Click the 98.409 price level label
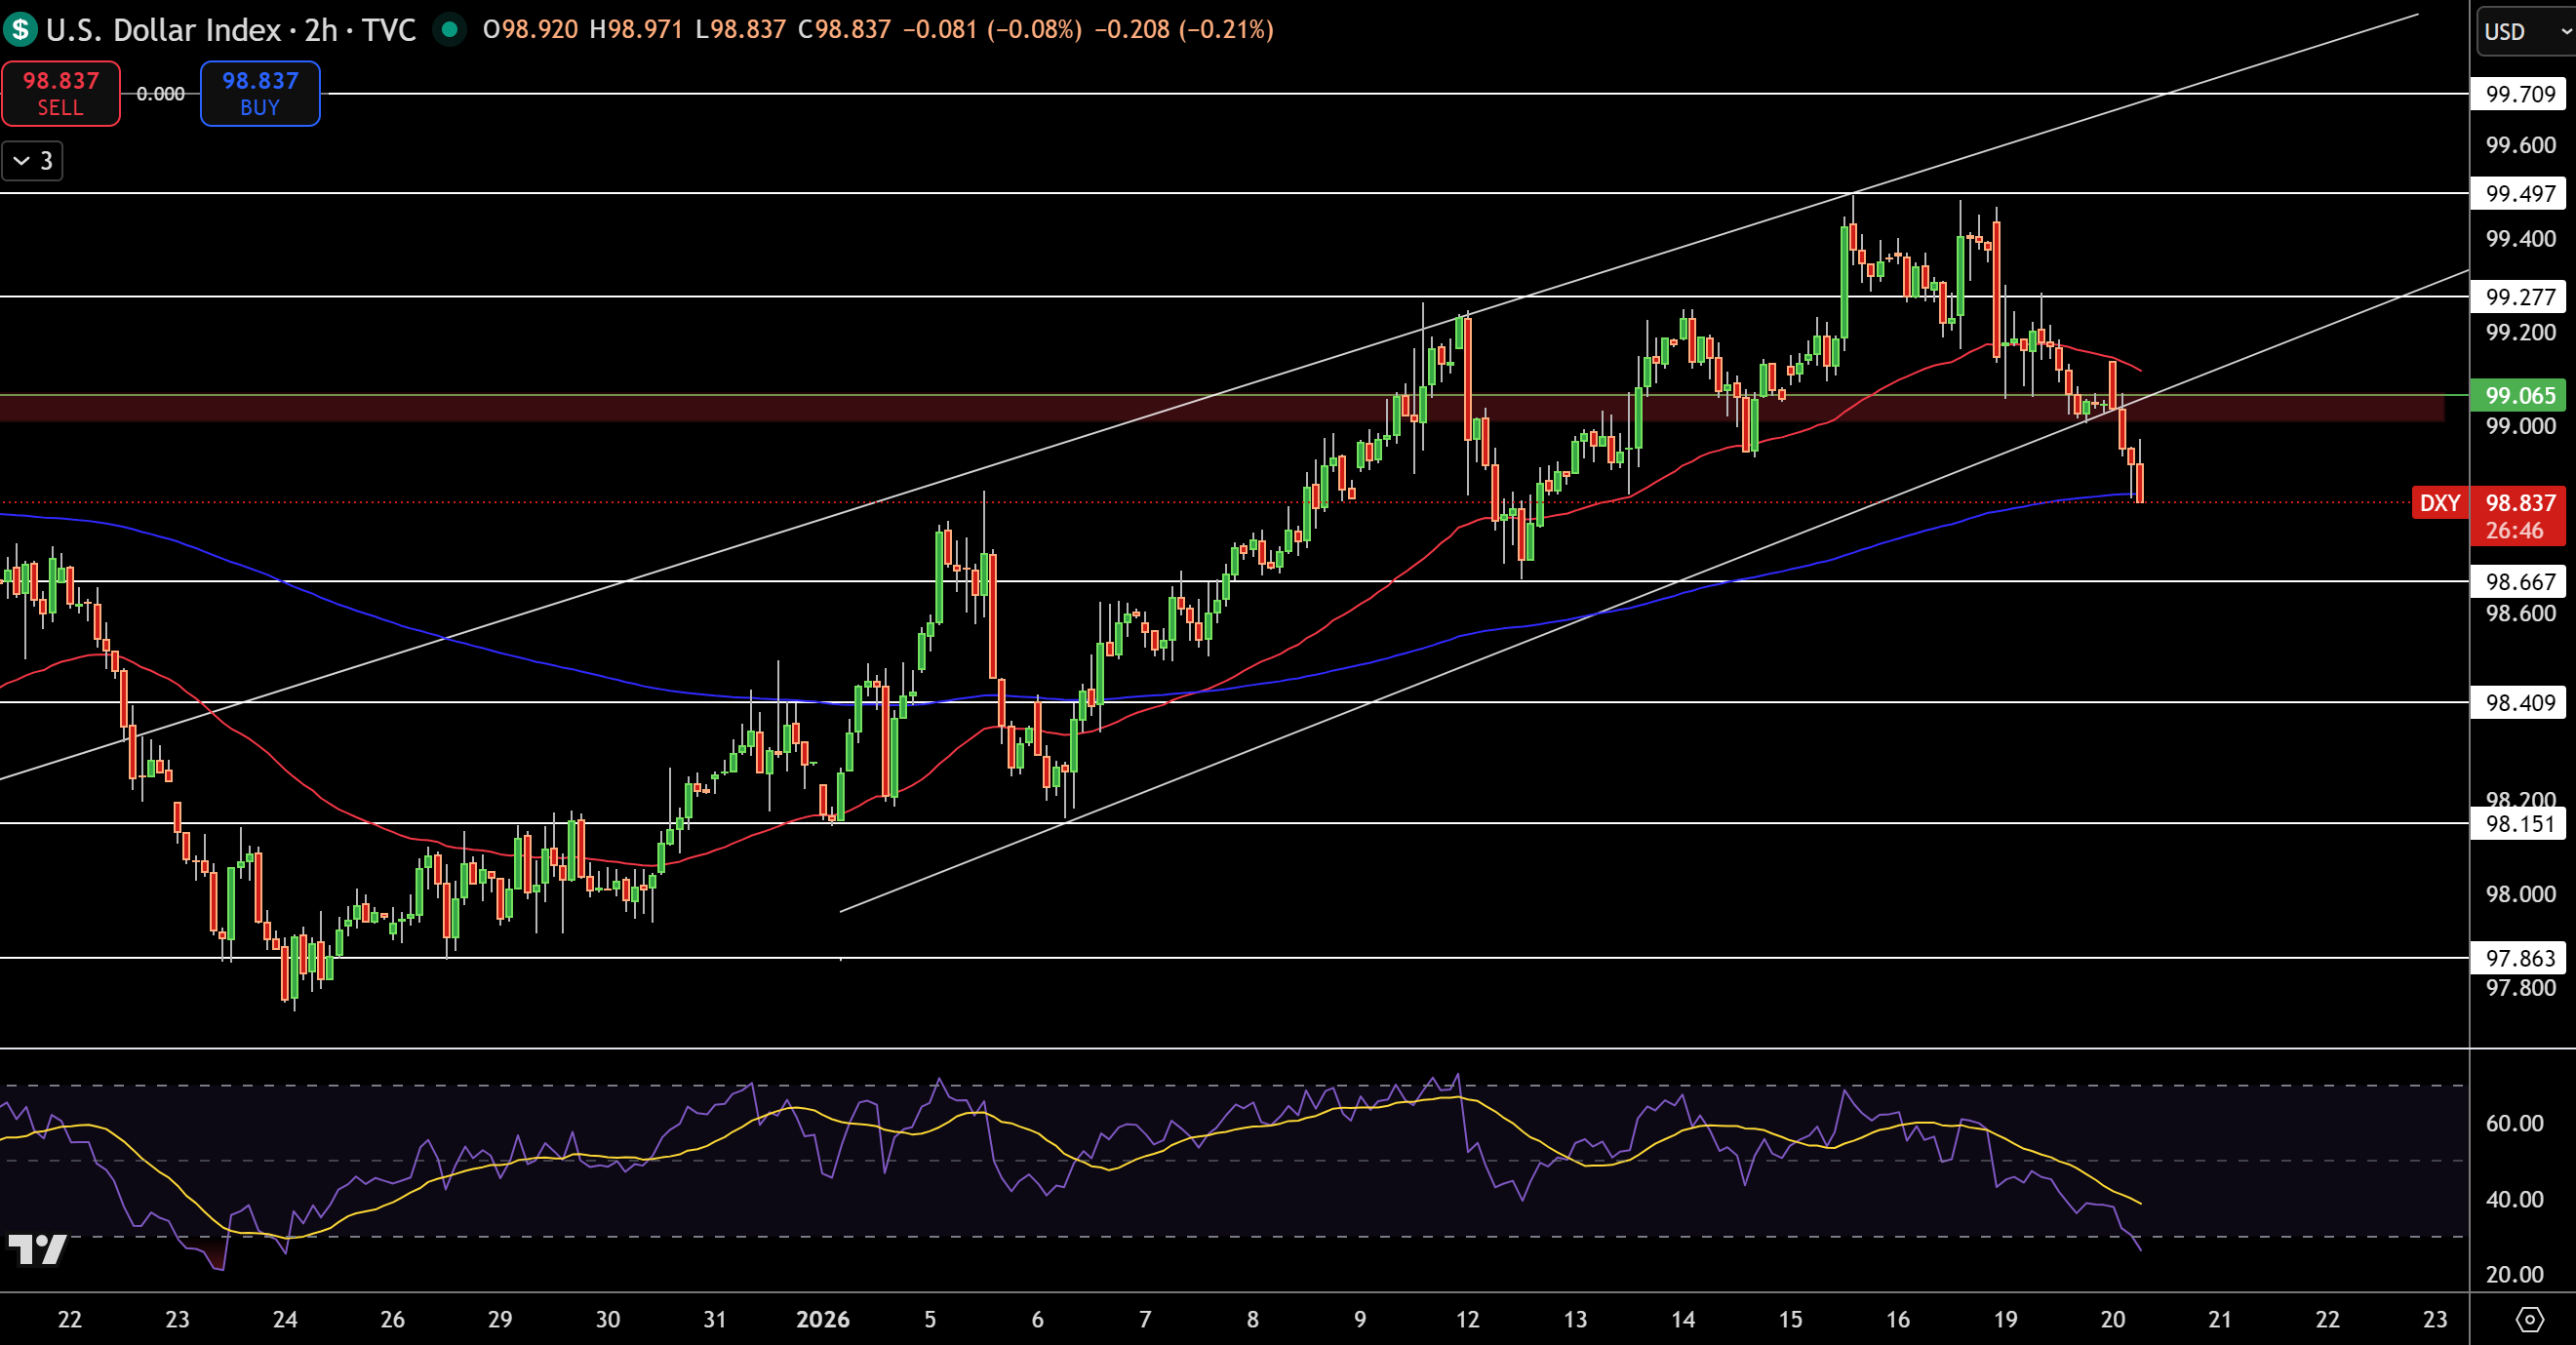 tap(2519, 702)
